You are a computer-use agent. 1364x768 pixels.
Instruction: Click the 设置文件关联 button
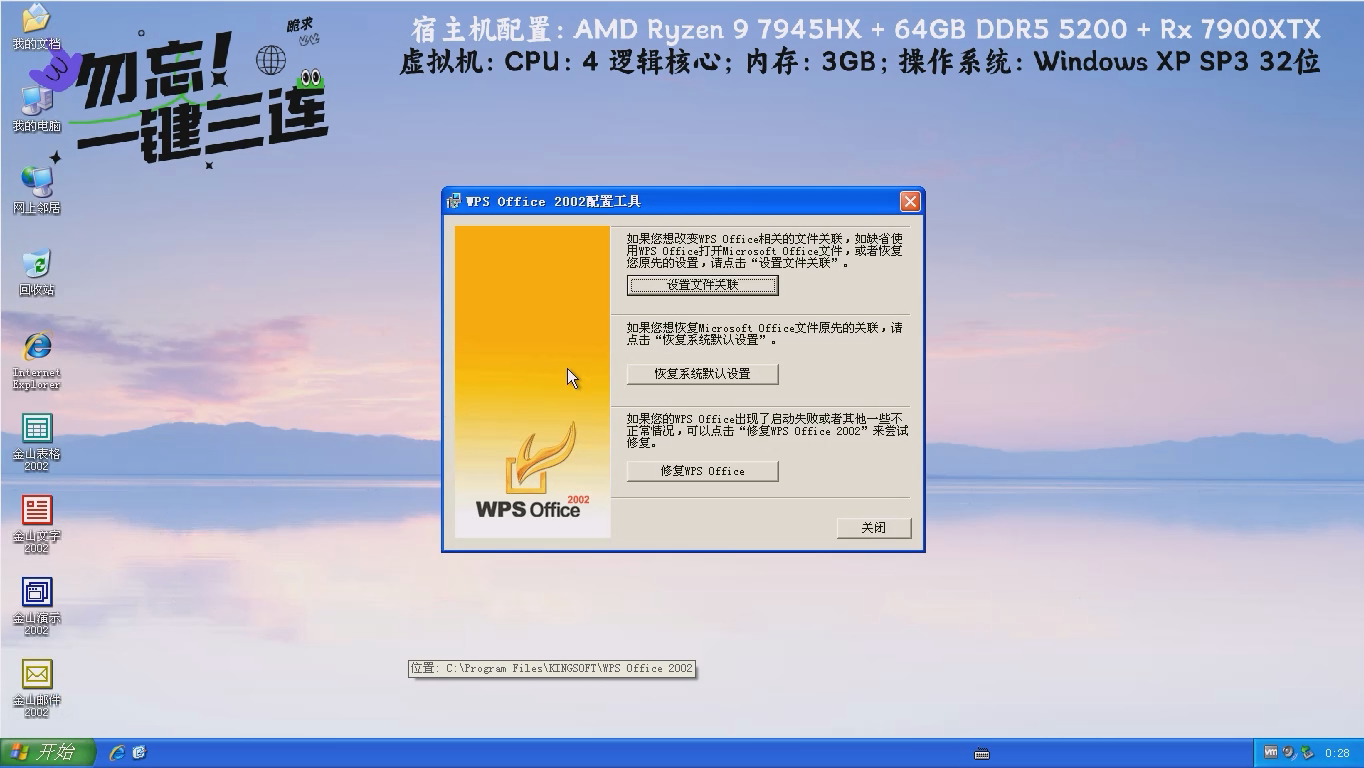point(702,285)
